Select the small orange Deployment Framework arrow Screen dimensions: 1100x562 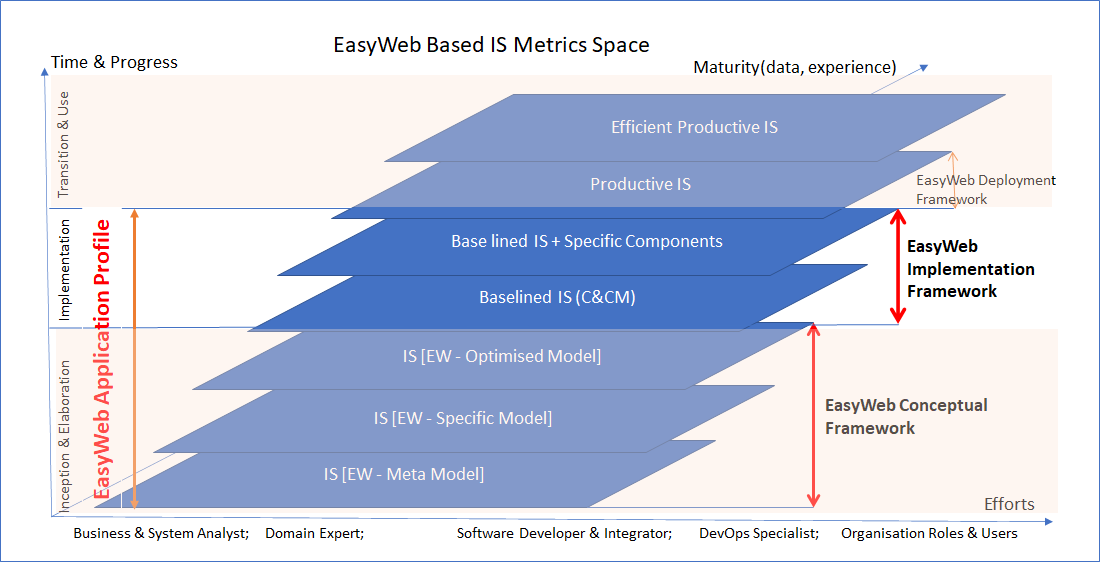coord(952,179)
